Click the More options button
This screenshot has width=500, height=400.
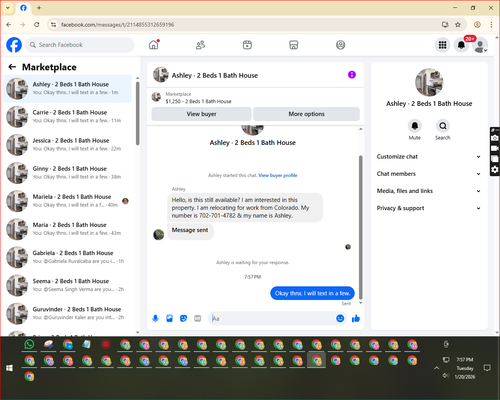pos(306,114)
